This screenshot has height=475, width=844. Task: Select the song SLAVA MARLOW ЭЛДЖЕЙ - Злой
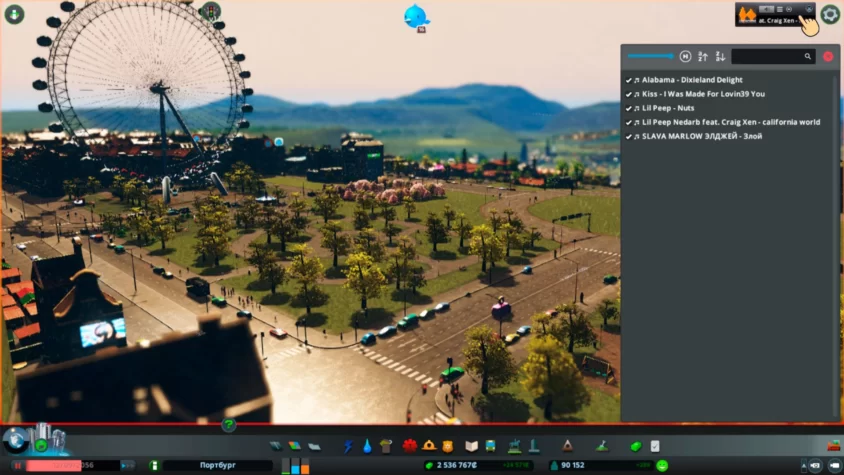[702, 136]
